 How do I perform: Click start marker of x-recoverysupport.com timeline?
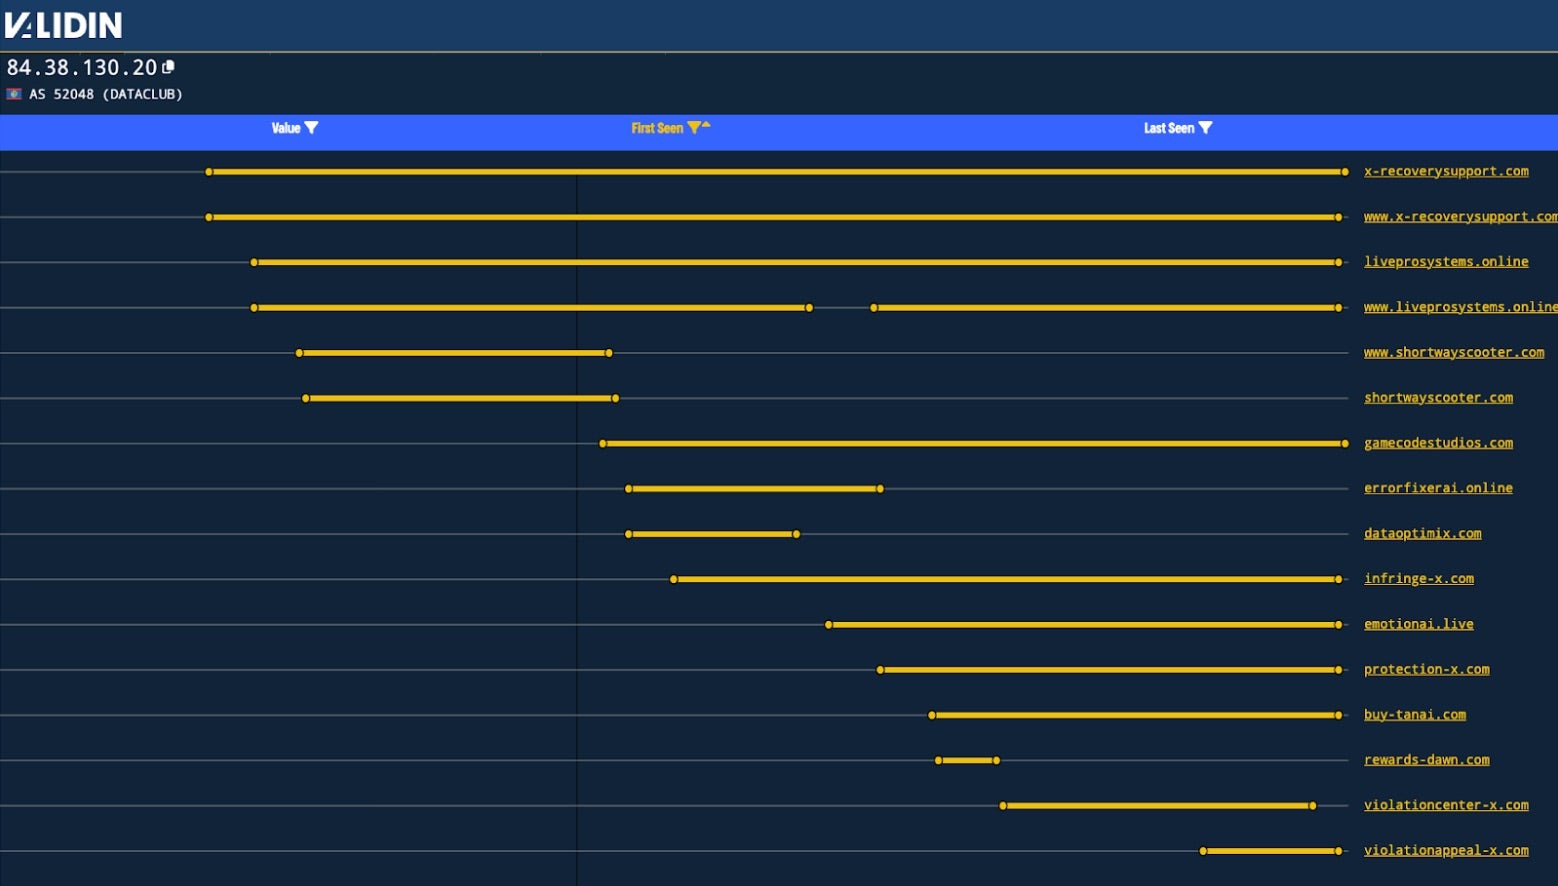(209, 172)
